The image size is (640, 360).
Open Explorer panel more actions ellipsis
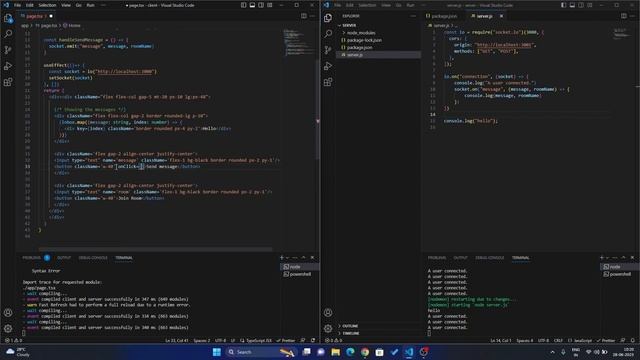point(413,16)
